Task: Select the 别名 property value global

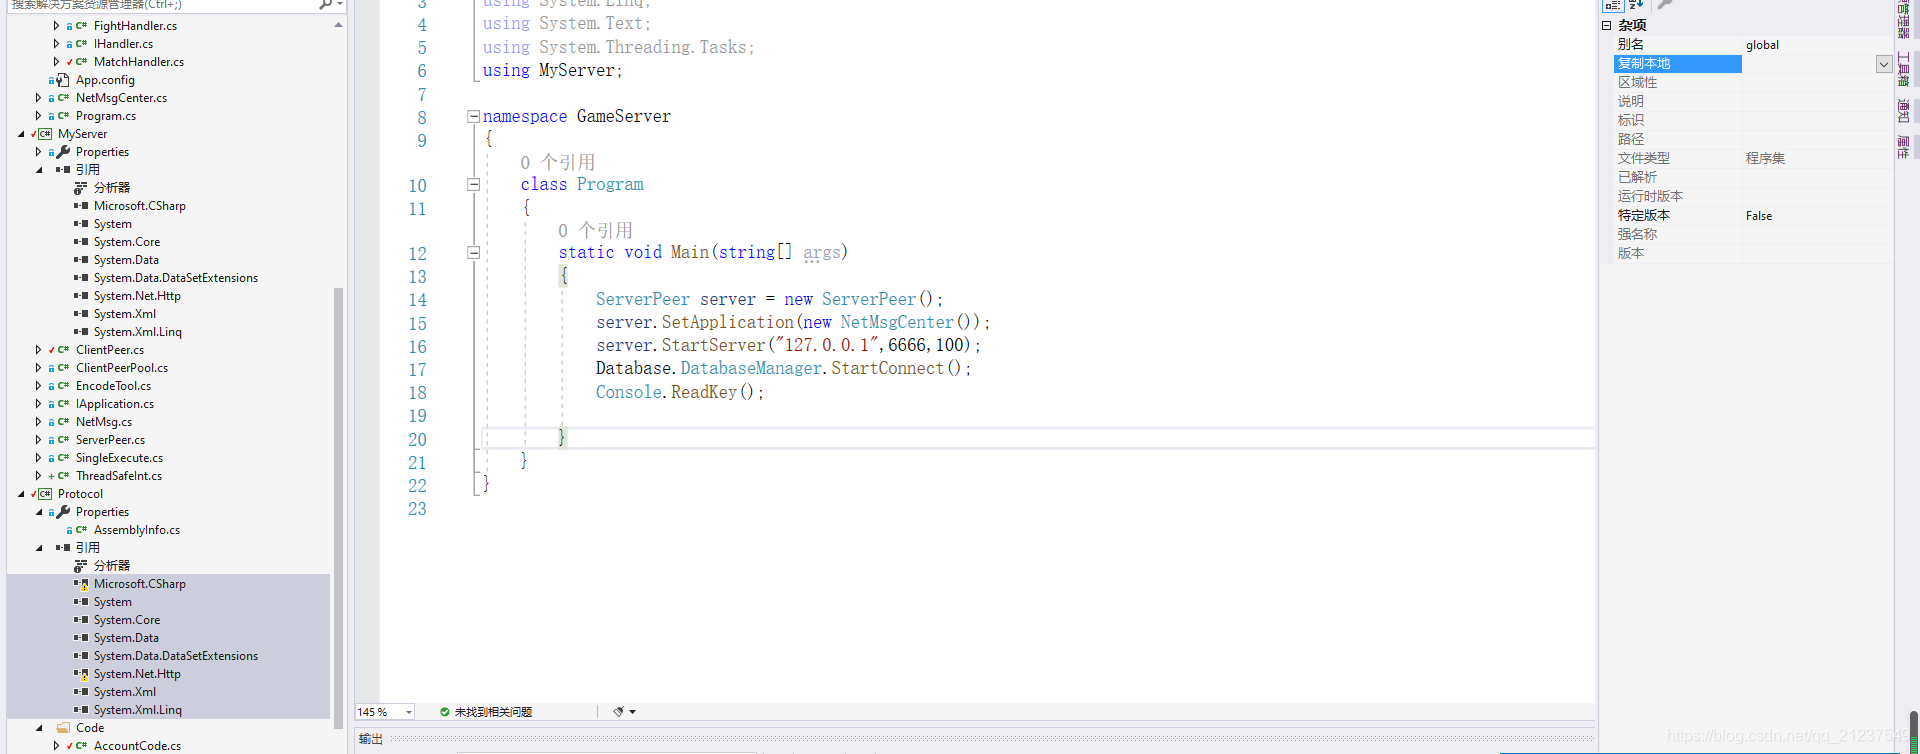Action: click(x=1762, y=45)
